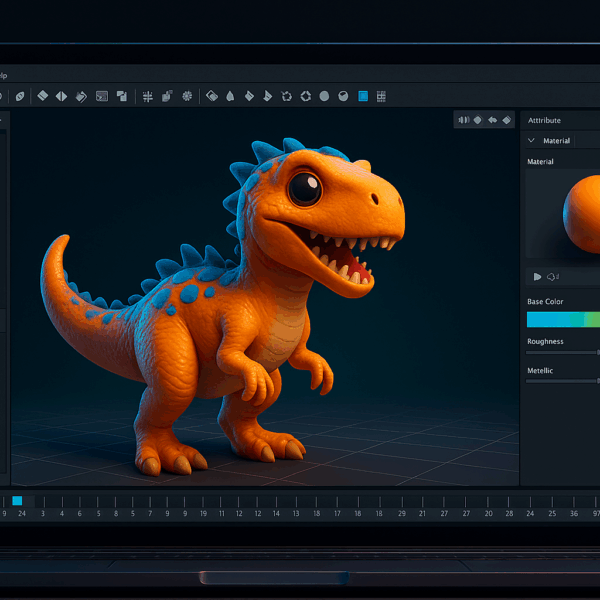This screenshot has height=600, width=600.
Task: Click the diamond icon at toolbar's left
Action: tap(42, 96)
